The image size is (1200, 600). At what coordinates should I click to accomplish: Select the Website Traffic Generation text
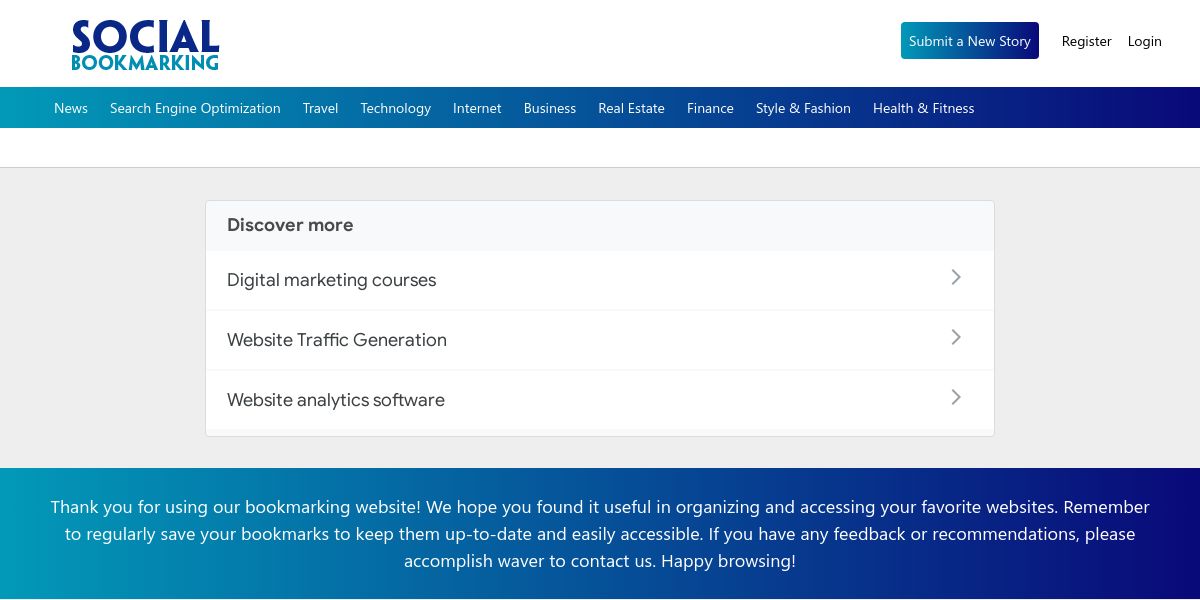(x=337, y=340)
